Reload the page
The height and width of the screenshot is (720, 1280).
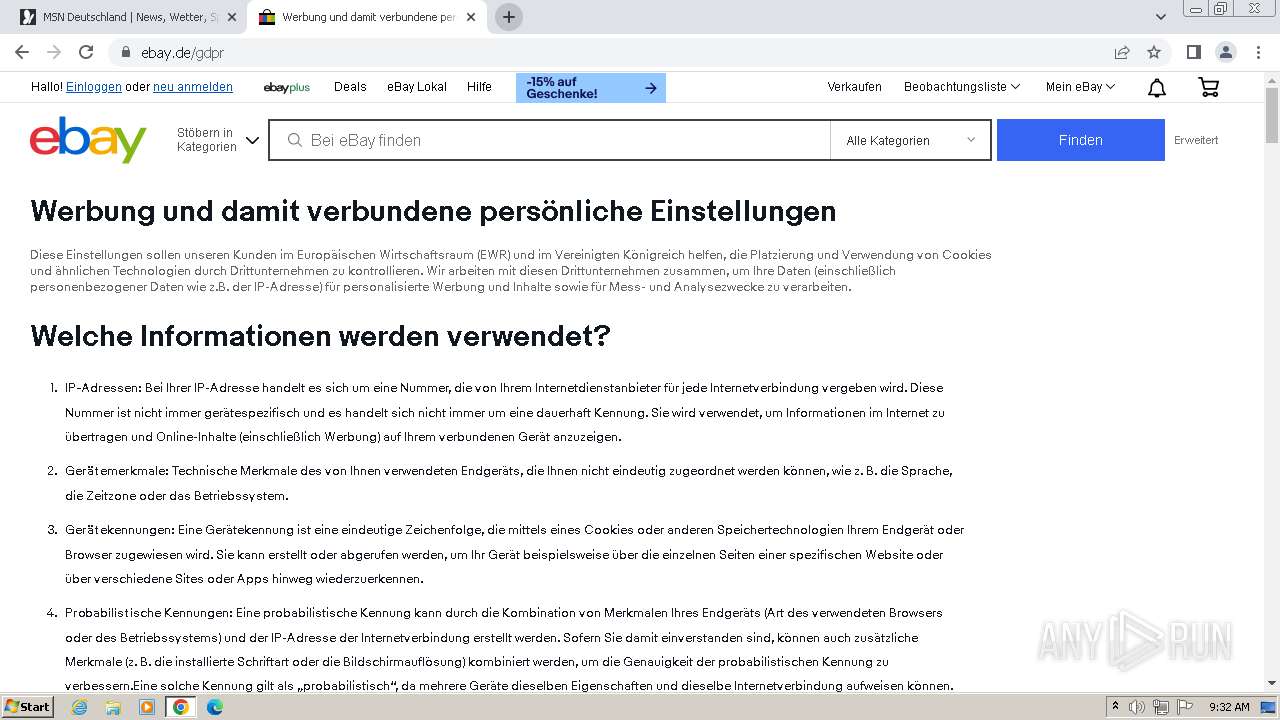click(86, 52)
